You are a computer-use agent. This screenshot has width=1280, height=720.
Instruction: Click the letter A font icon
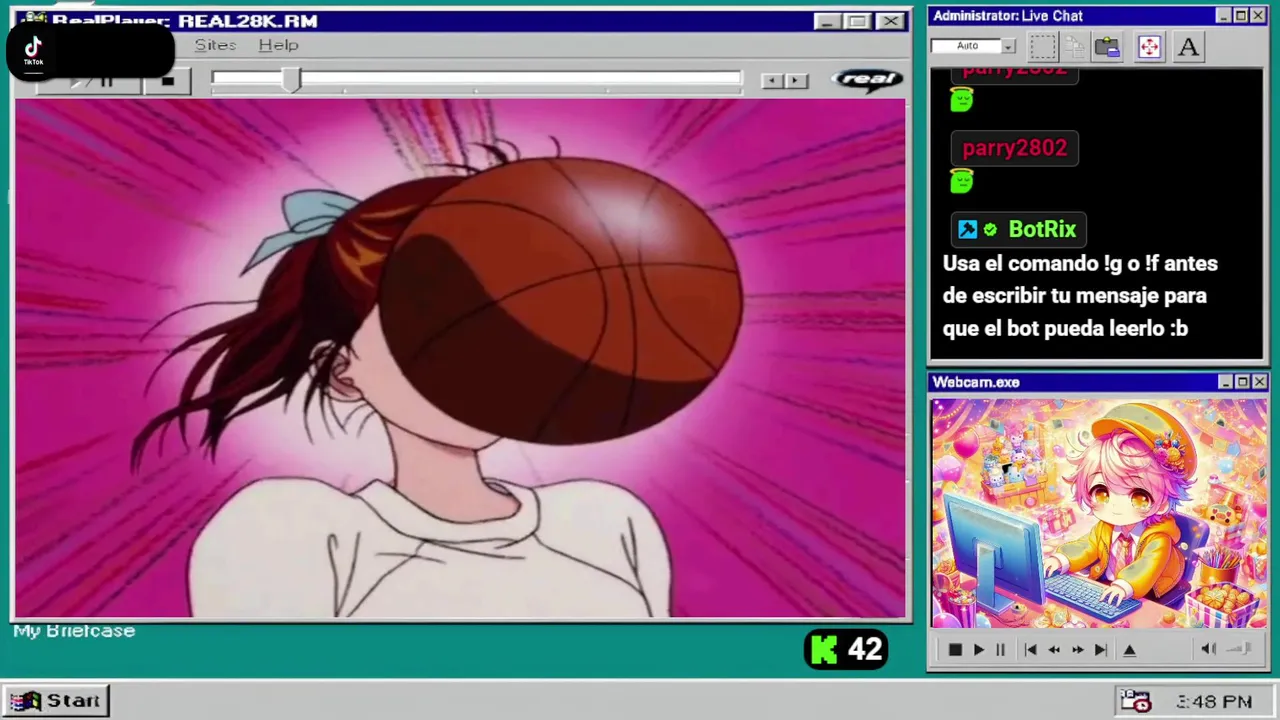(1188, 46)
